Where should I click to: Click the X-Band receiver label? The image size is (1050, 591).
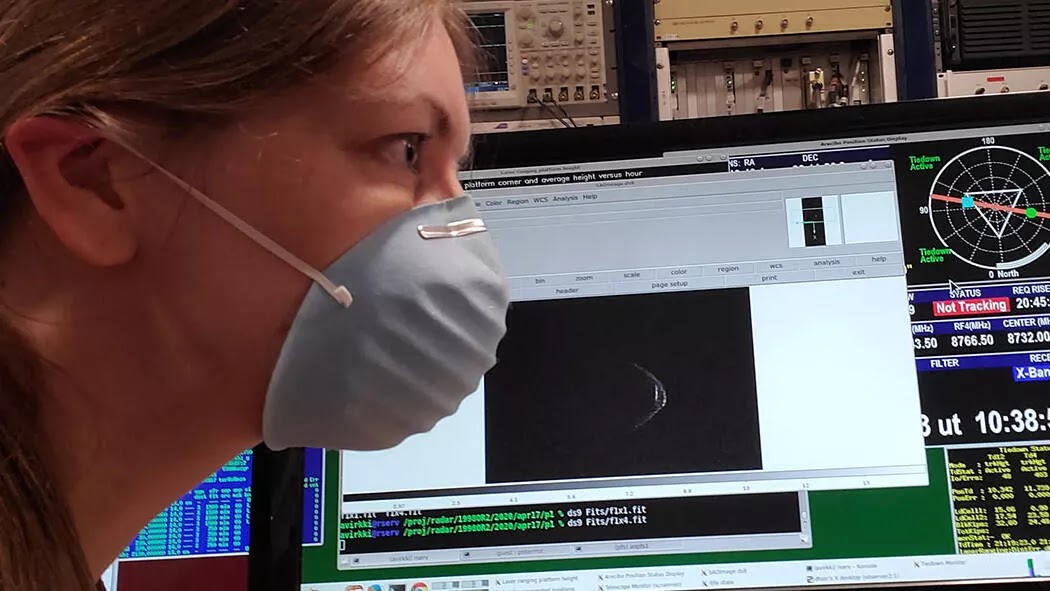point(1032,373)
